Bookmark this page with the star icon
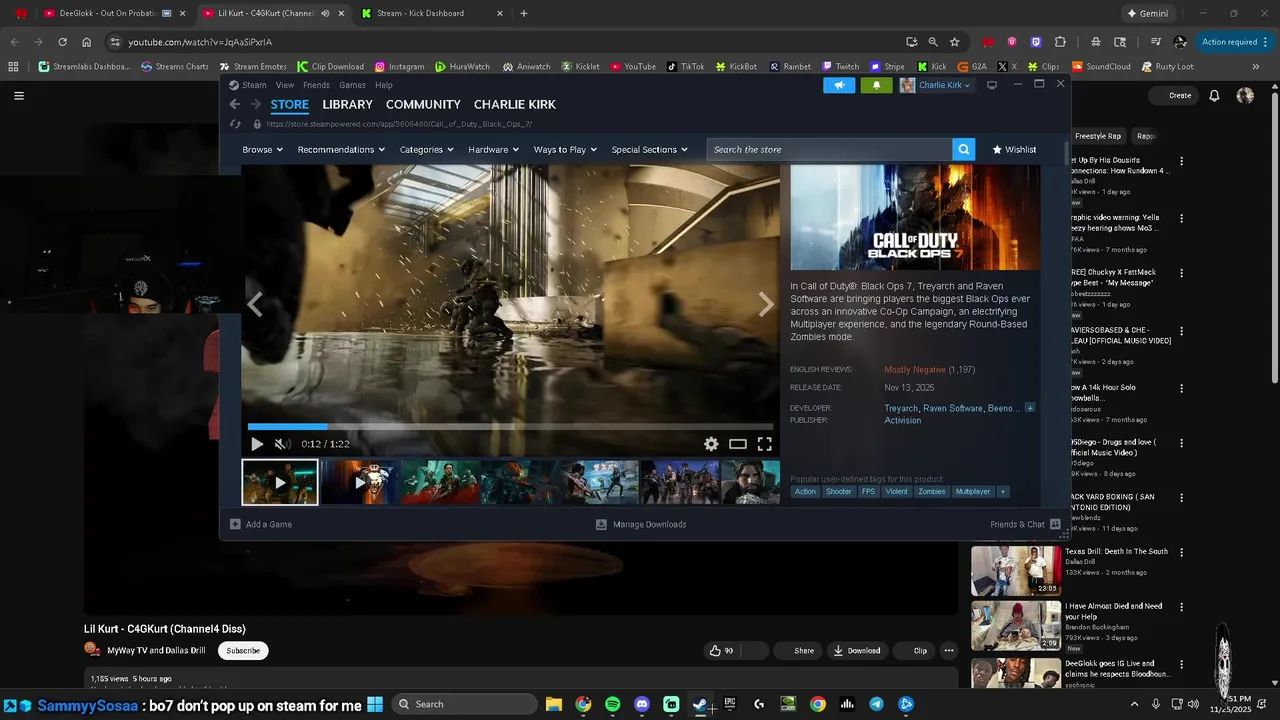 (955, 42)
